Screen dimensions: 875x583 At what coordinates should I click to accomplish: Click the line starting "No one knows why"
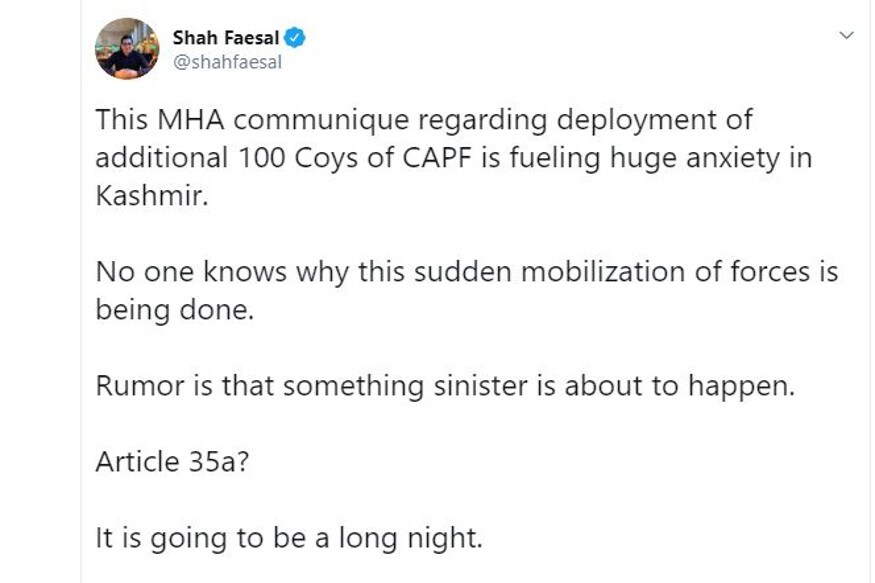pos(466,272)
